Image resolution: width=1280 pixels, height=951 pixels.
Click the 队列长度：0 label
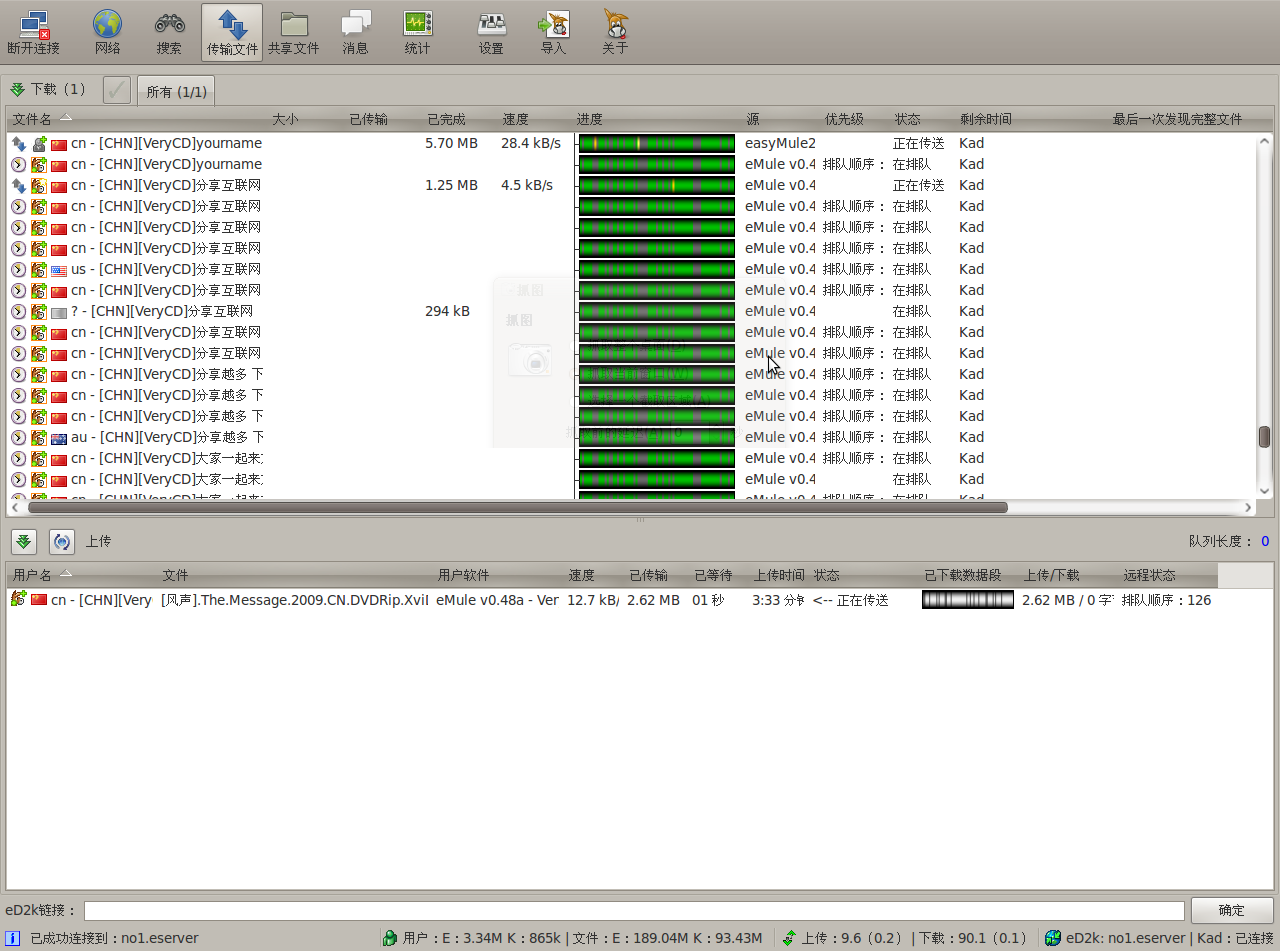point(1229,541)
